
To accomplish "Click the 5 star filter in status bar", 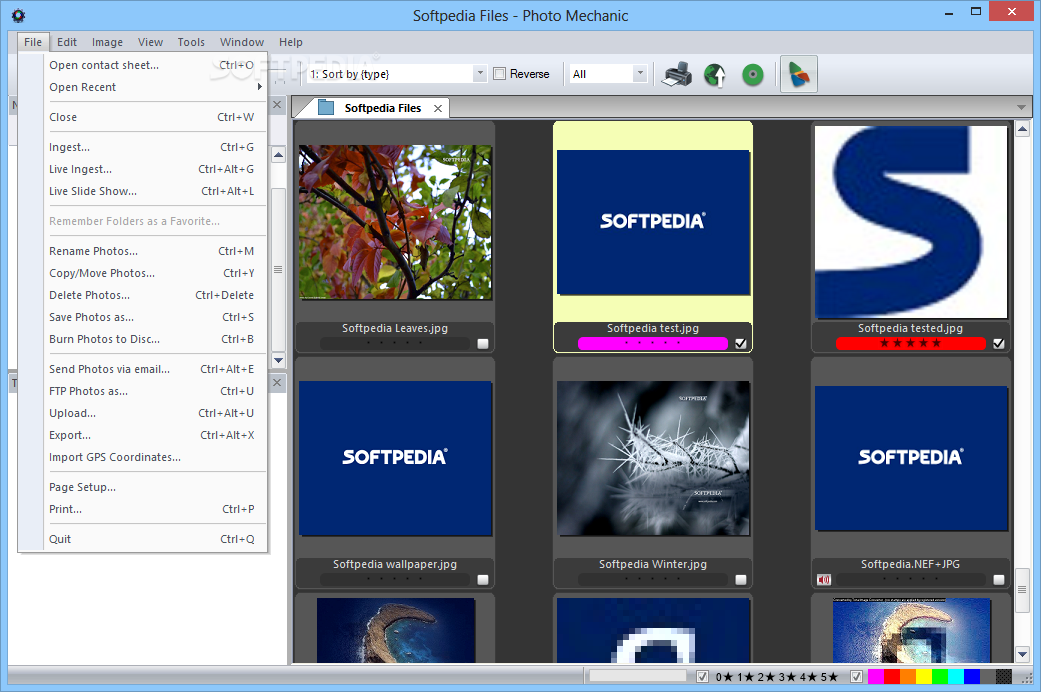I will click(x=829, y=677).
